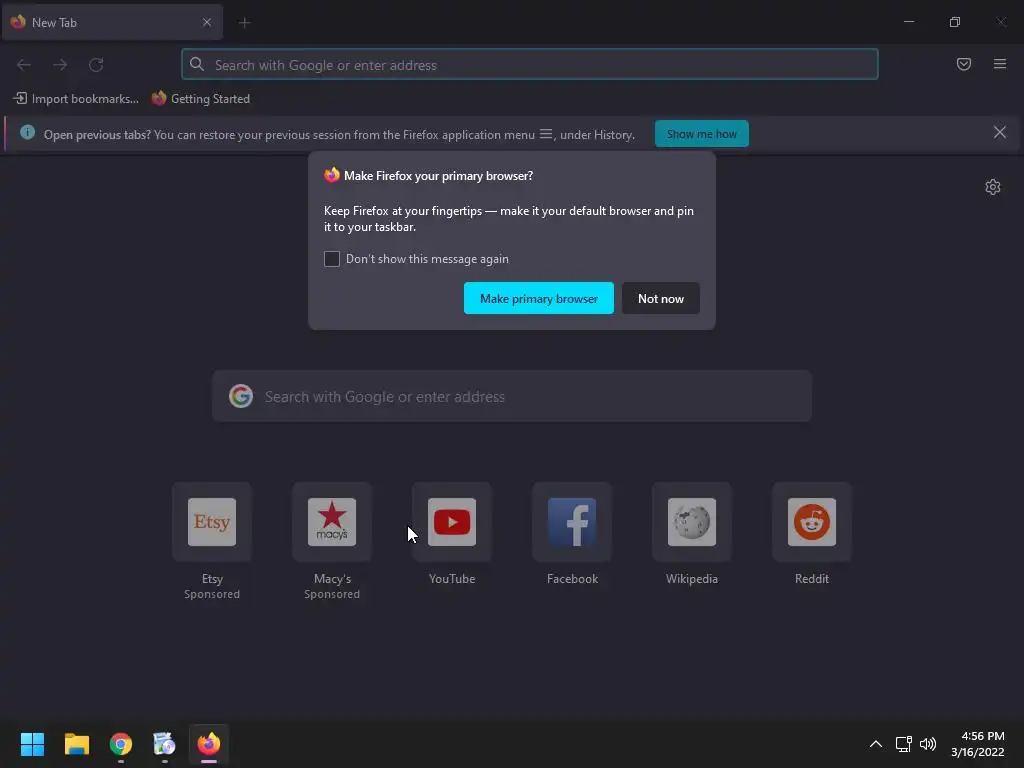
Task: Open Windows Start menu
Action: point(32,744)
